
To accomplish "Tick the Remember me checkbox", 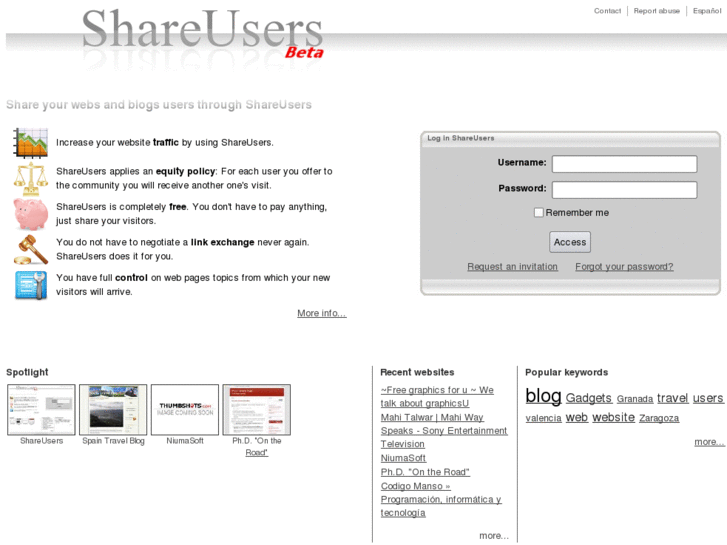I will pyautogui.click(x=538, y=212).
